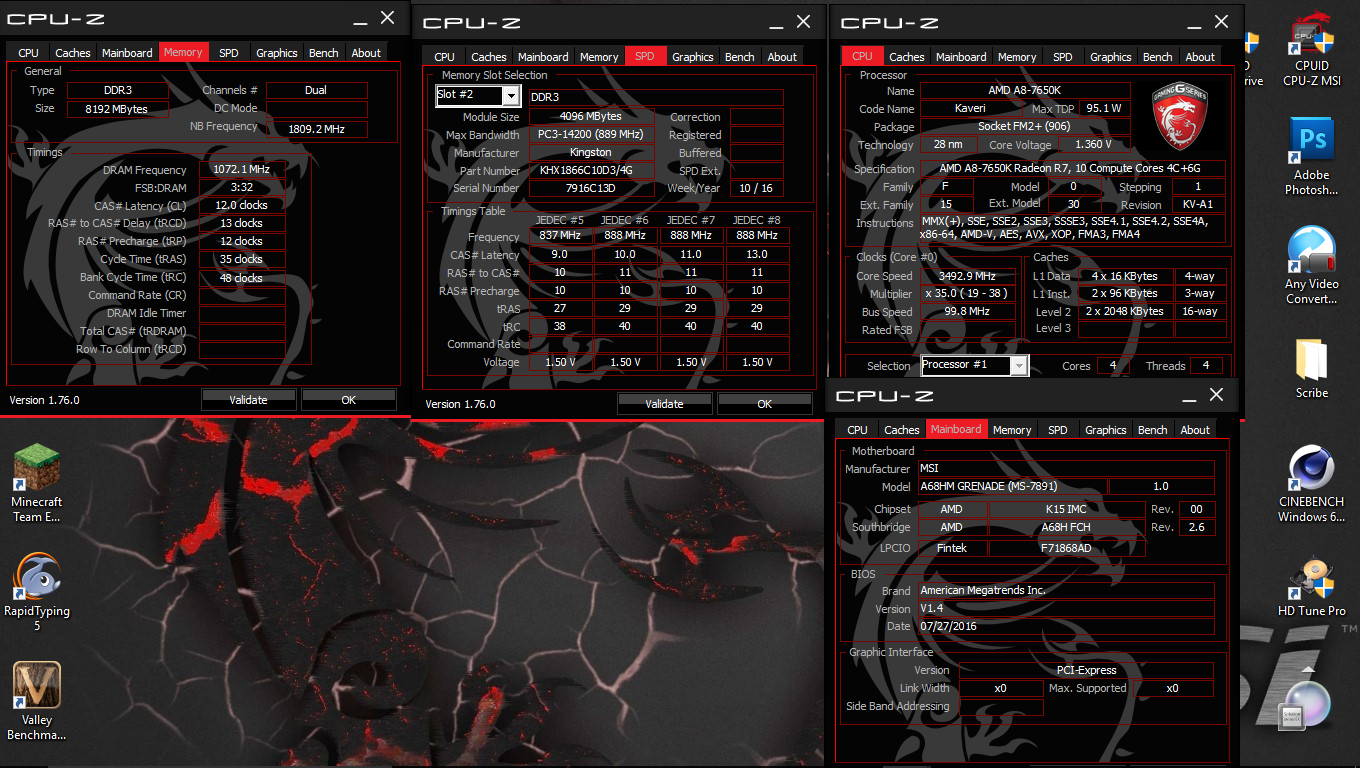This screenshot has width=1360, height=768.
Task: Click the American Megatrends Inc. brand field
Action: point(1066,591)
